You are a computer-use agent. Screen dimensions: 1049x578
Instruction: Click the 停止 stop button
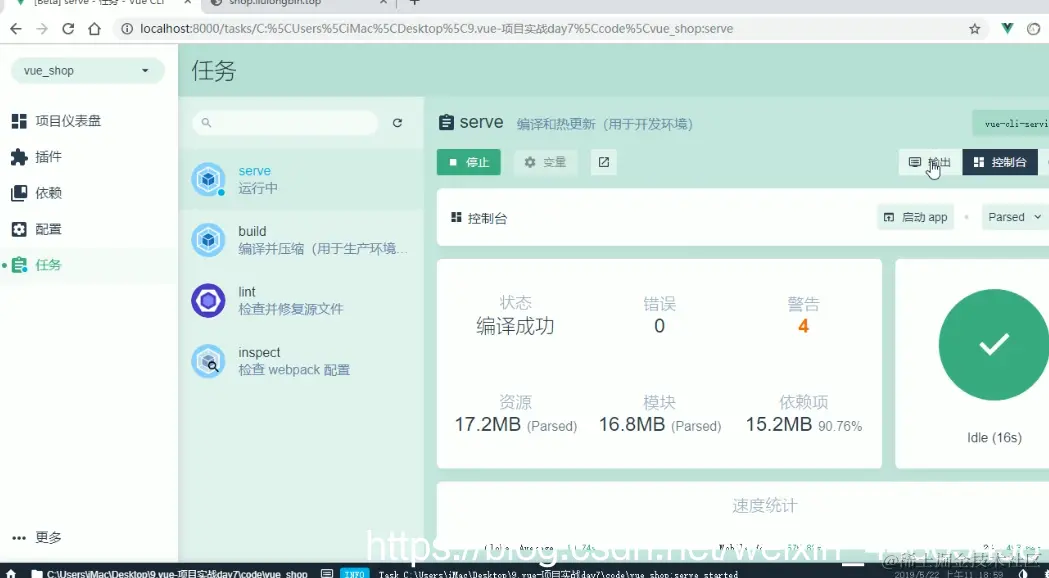click(x=468, y=161)
